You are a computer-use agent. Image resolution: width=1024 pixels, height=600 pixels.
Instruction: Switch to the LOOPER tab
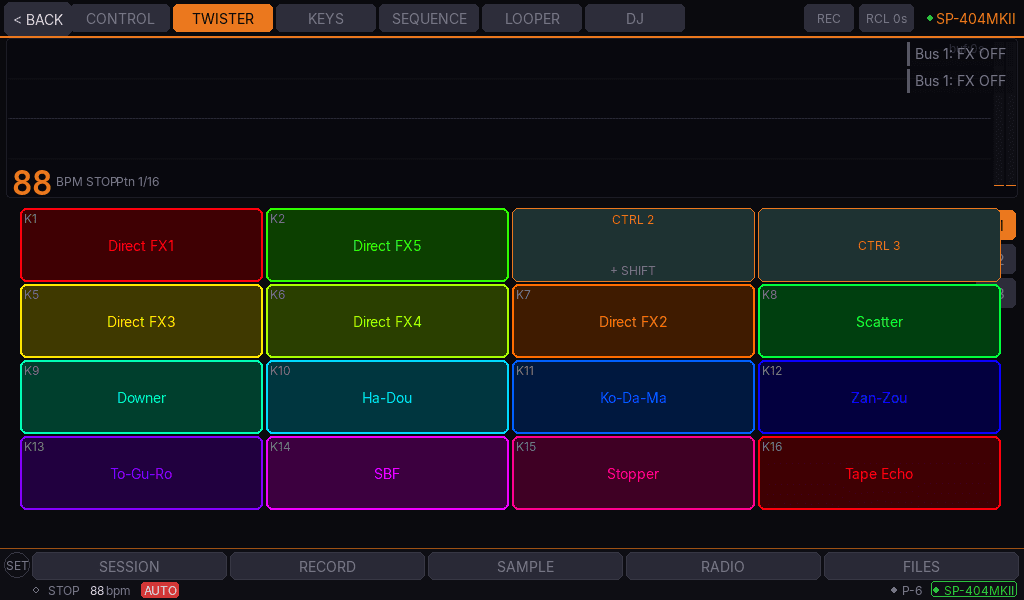coord(532,18)
